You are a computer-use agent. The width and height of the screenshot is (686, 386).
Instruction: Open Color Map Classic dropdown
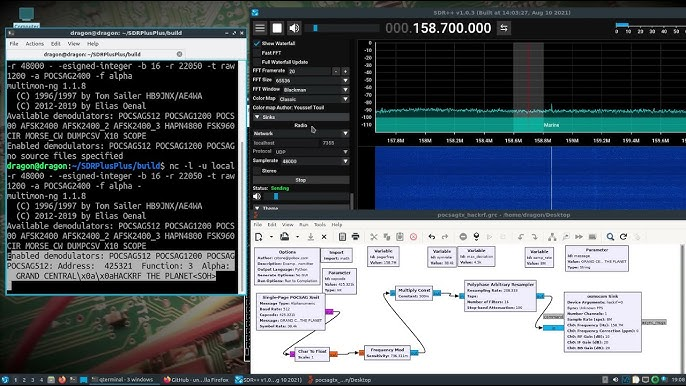314,99
